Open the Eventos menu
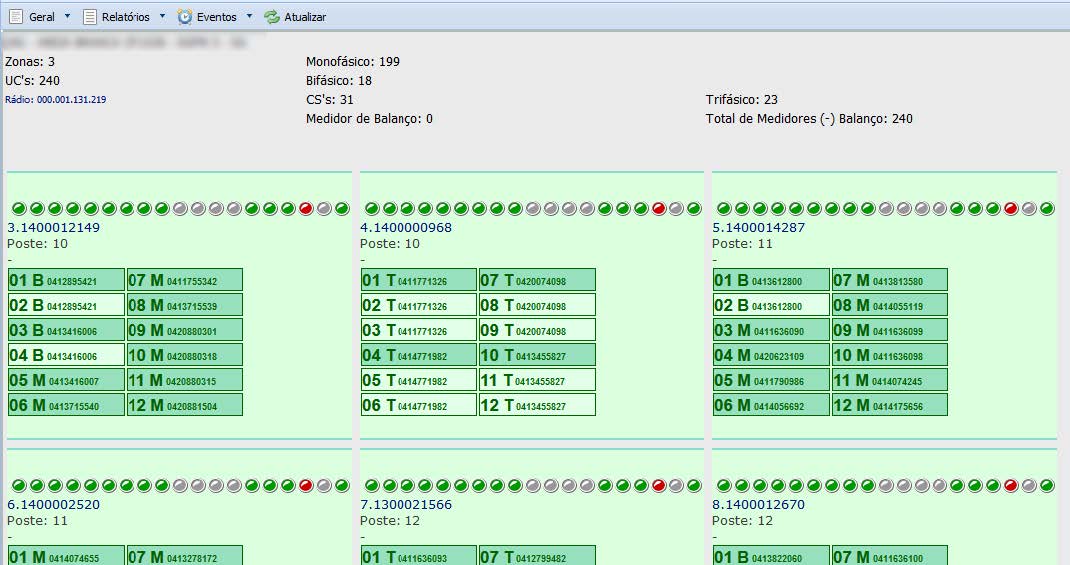 [217, 17]
